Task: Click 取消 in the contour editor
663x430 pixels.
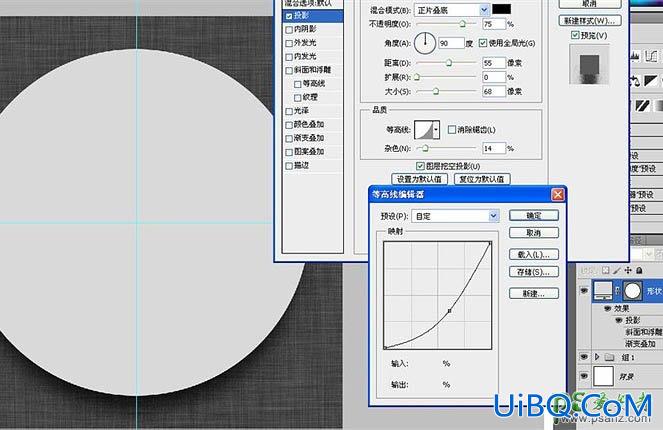Action: pyautogui.click(x=534, y=233)
